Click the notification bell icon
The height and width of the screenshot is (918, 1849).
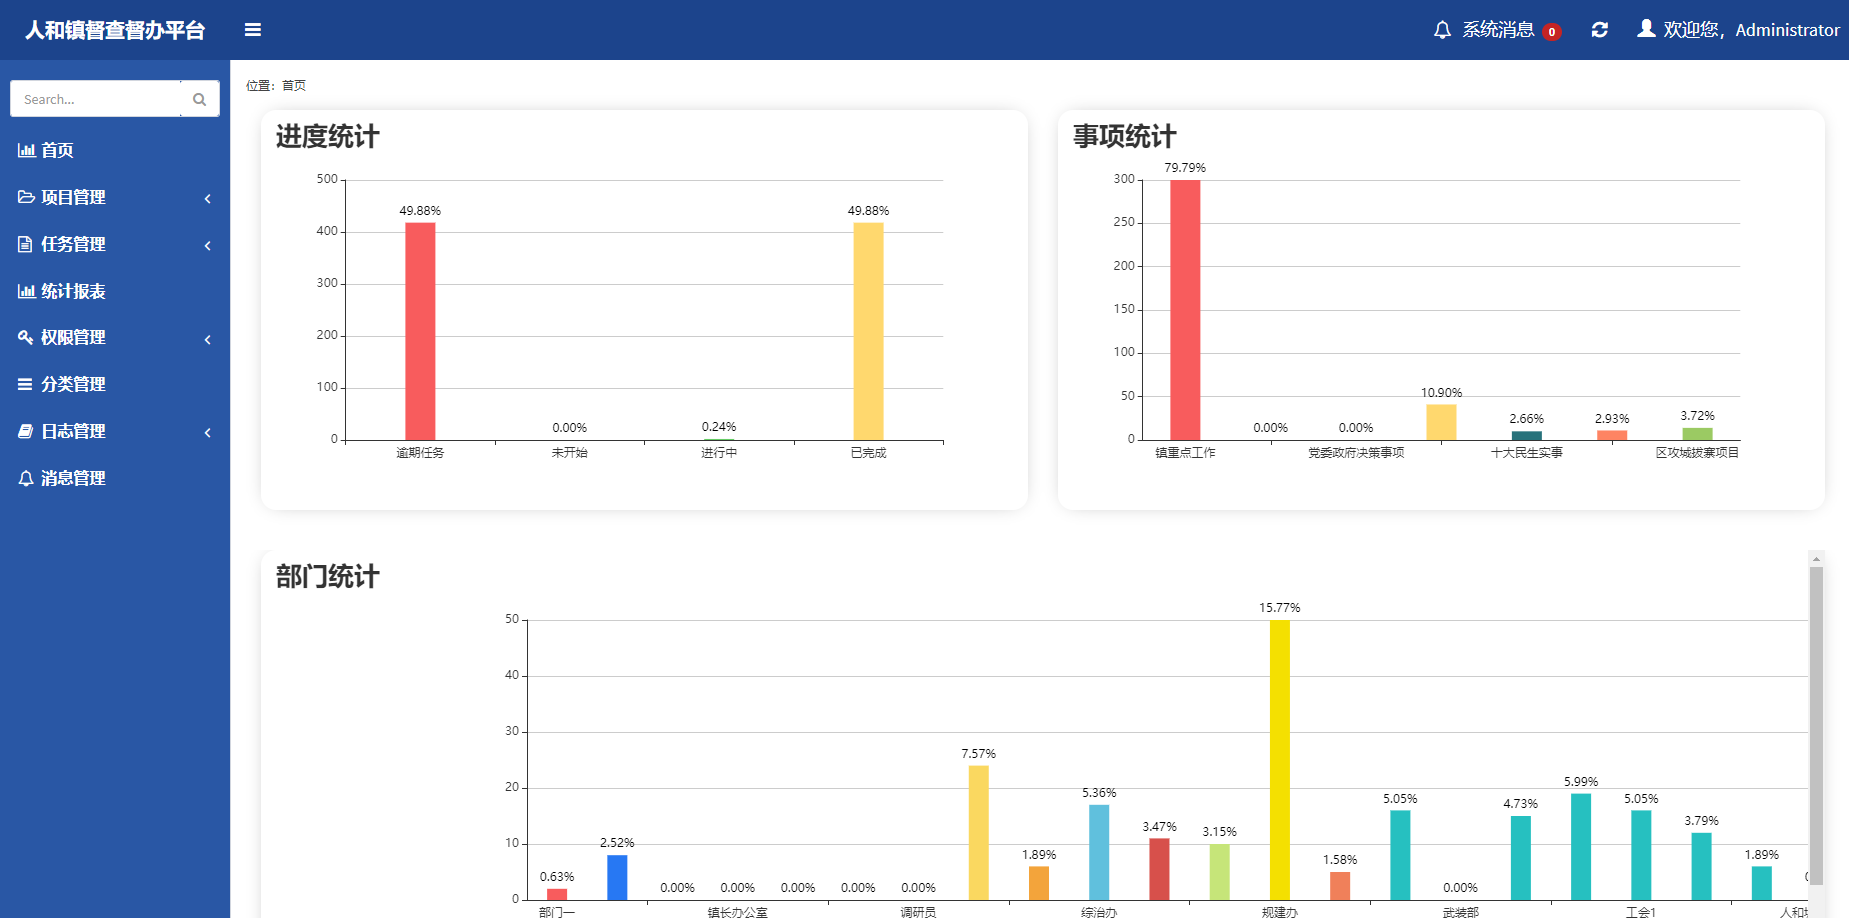point(1442,30)
